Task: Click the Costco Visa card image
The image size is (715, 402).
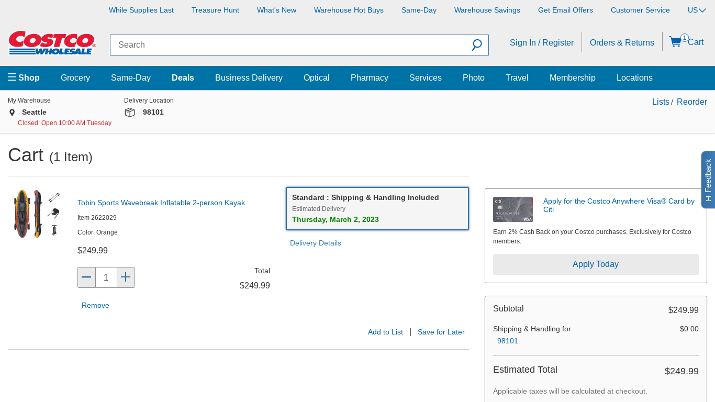Action: 513,209
